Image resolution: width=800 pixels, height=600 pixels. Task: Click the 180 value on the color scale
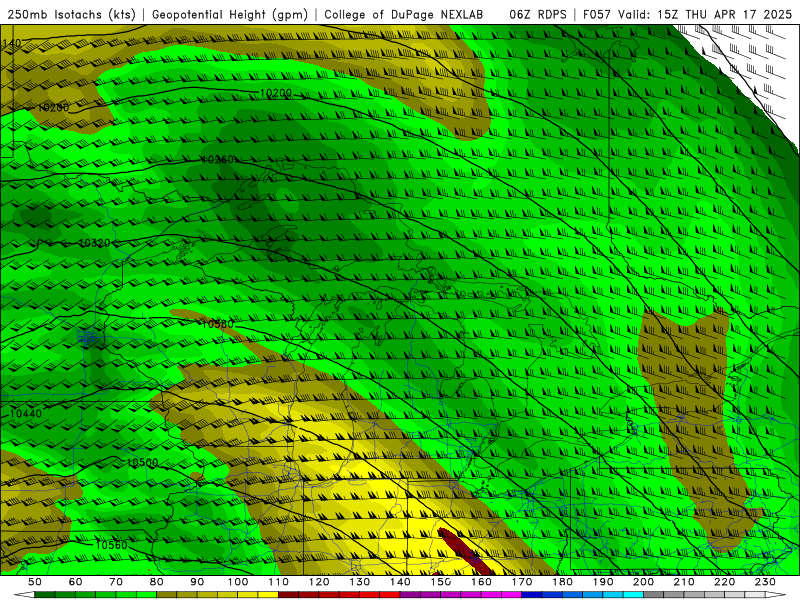point(562,582)
